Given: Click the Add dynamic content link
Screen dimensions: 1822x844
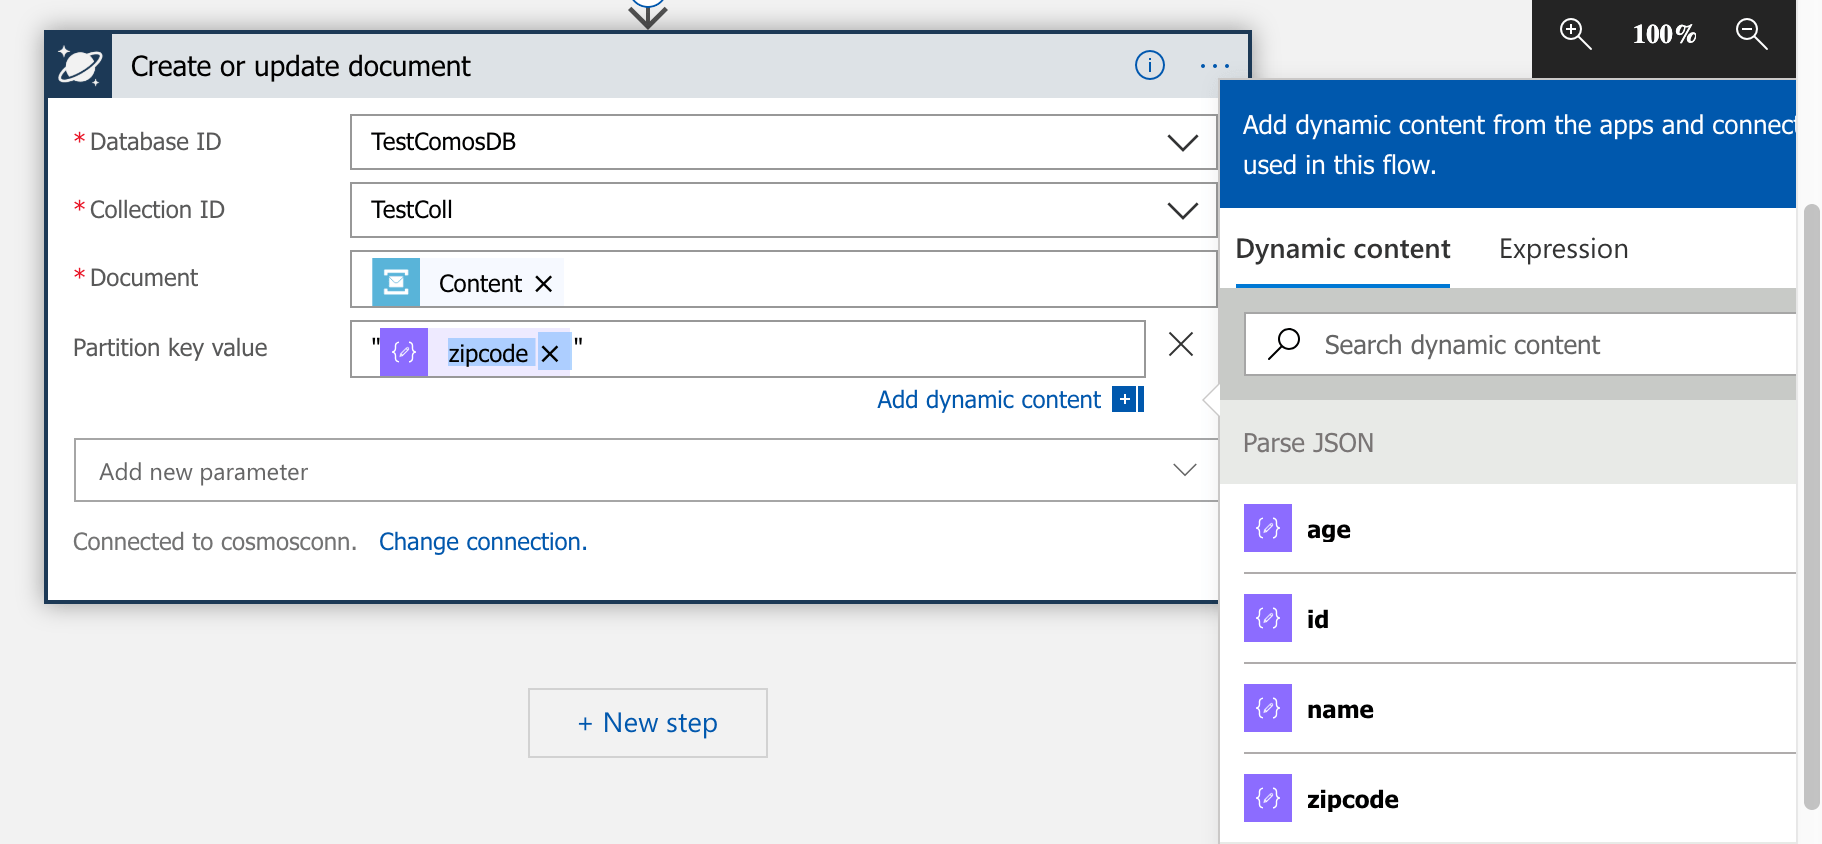Looking at the screenshot, I should [989, 400].
